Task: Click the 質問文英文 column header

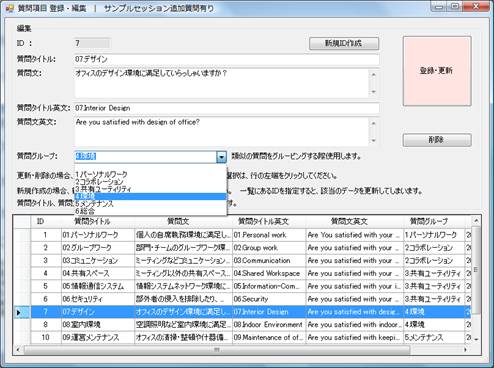Action: pyautogui.click(x=355, y=222)
